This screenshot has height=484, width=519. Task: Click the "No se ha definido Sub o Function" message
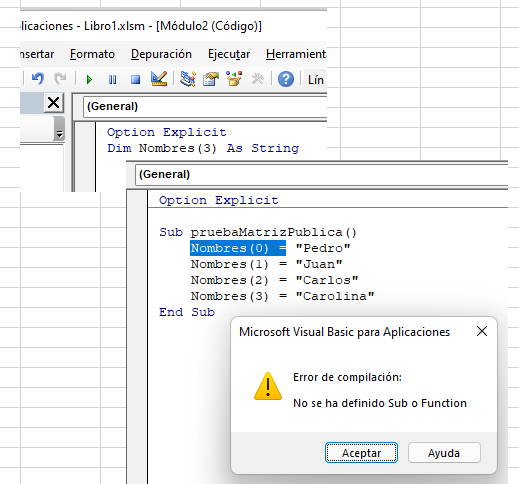pyautogui.click(x=380, y=403)
